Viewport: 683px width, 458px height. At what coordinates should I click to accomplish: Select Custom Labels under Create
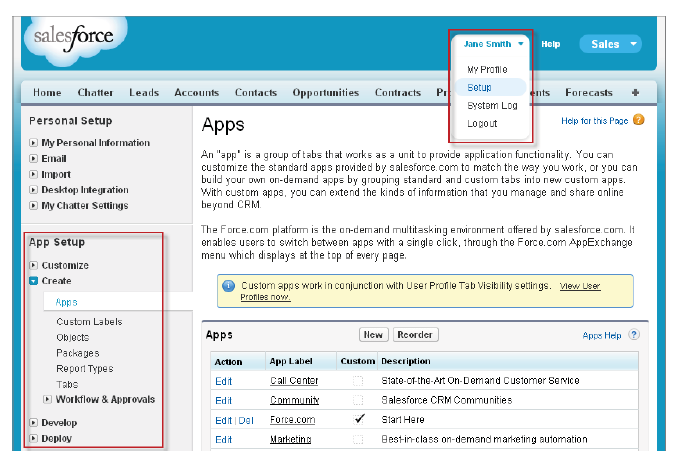pos(89,322)
